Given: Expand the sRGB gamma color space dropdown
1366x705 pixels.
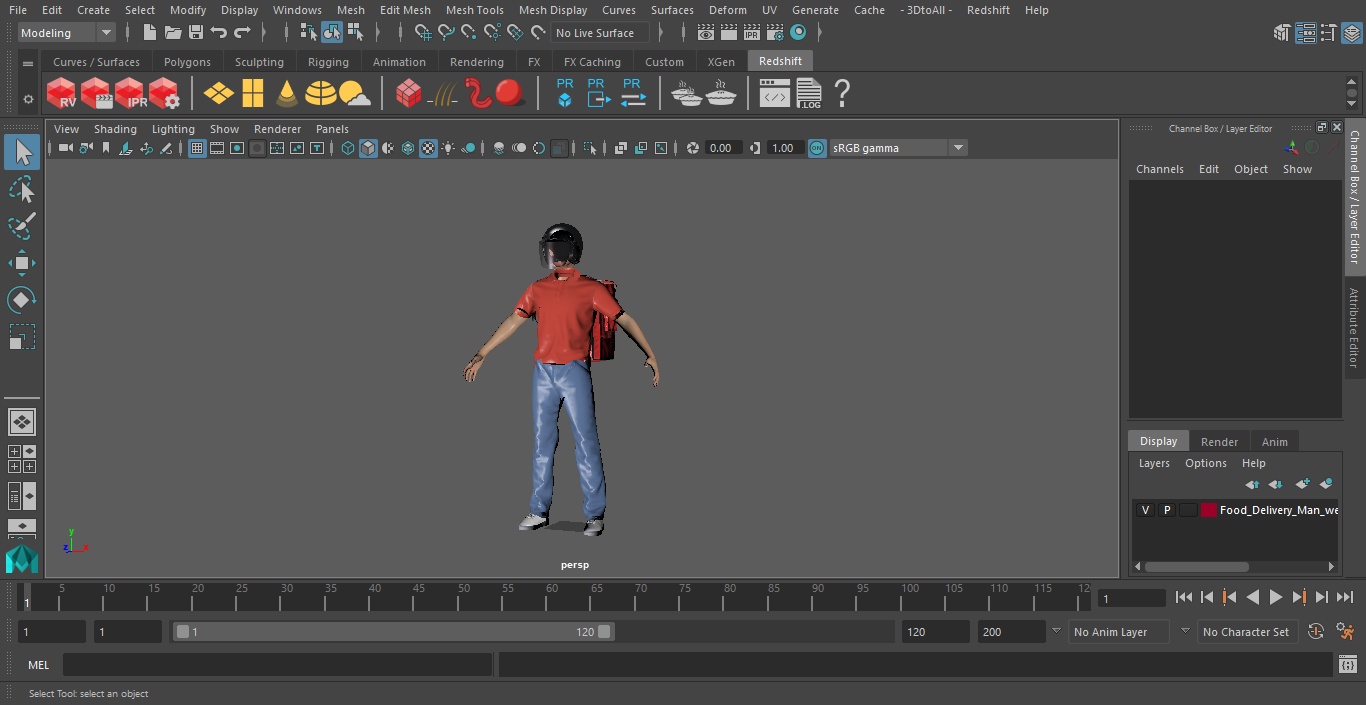Looking at the screenshot, I should (x=957, y=148).
